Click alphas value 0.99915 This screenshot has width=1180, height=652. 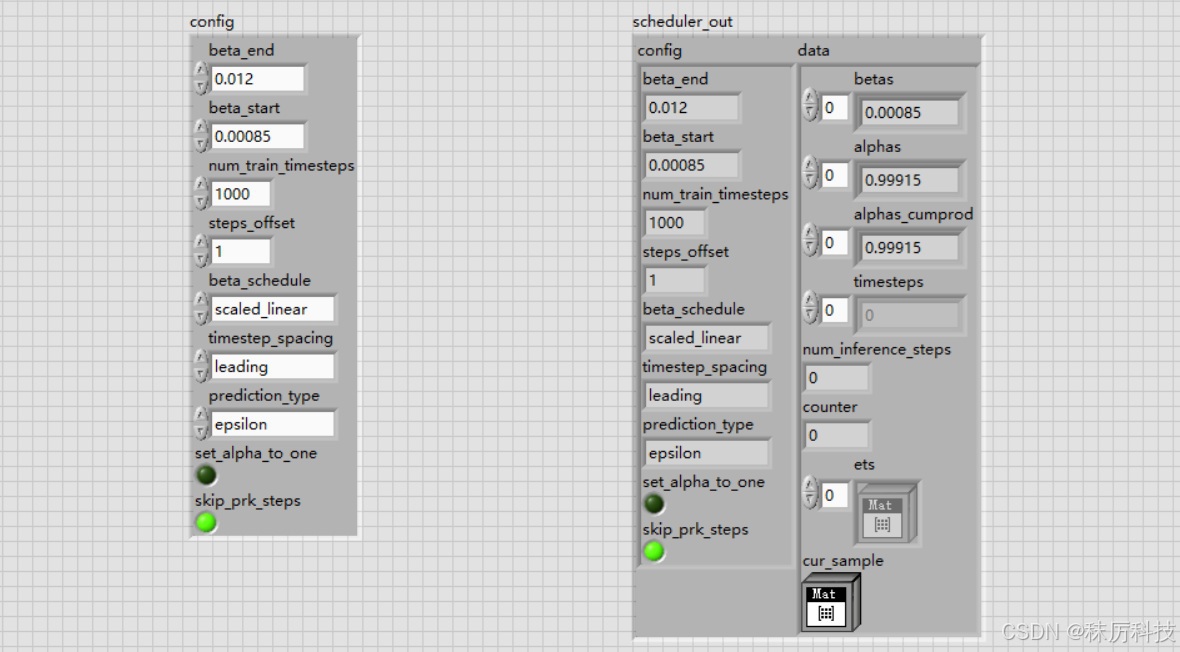(x=910, y=180)
